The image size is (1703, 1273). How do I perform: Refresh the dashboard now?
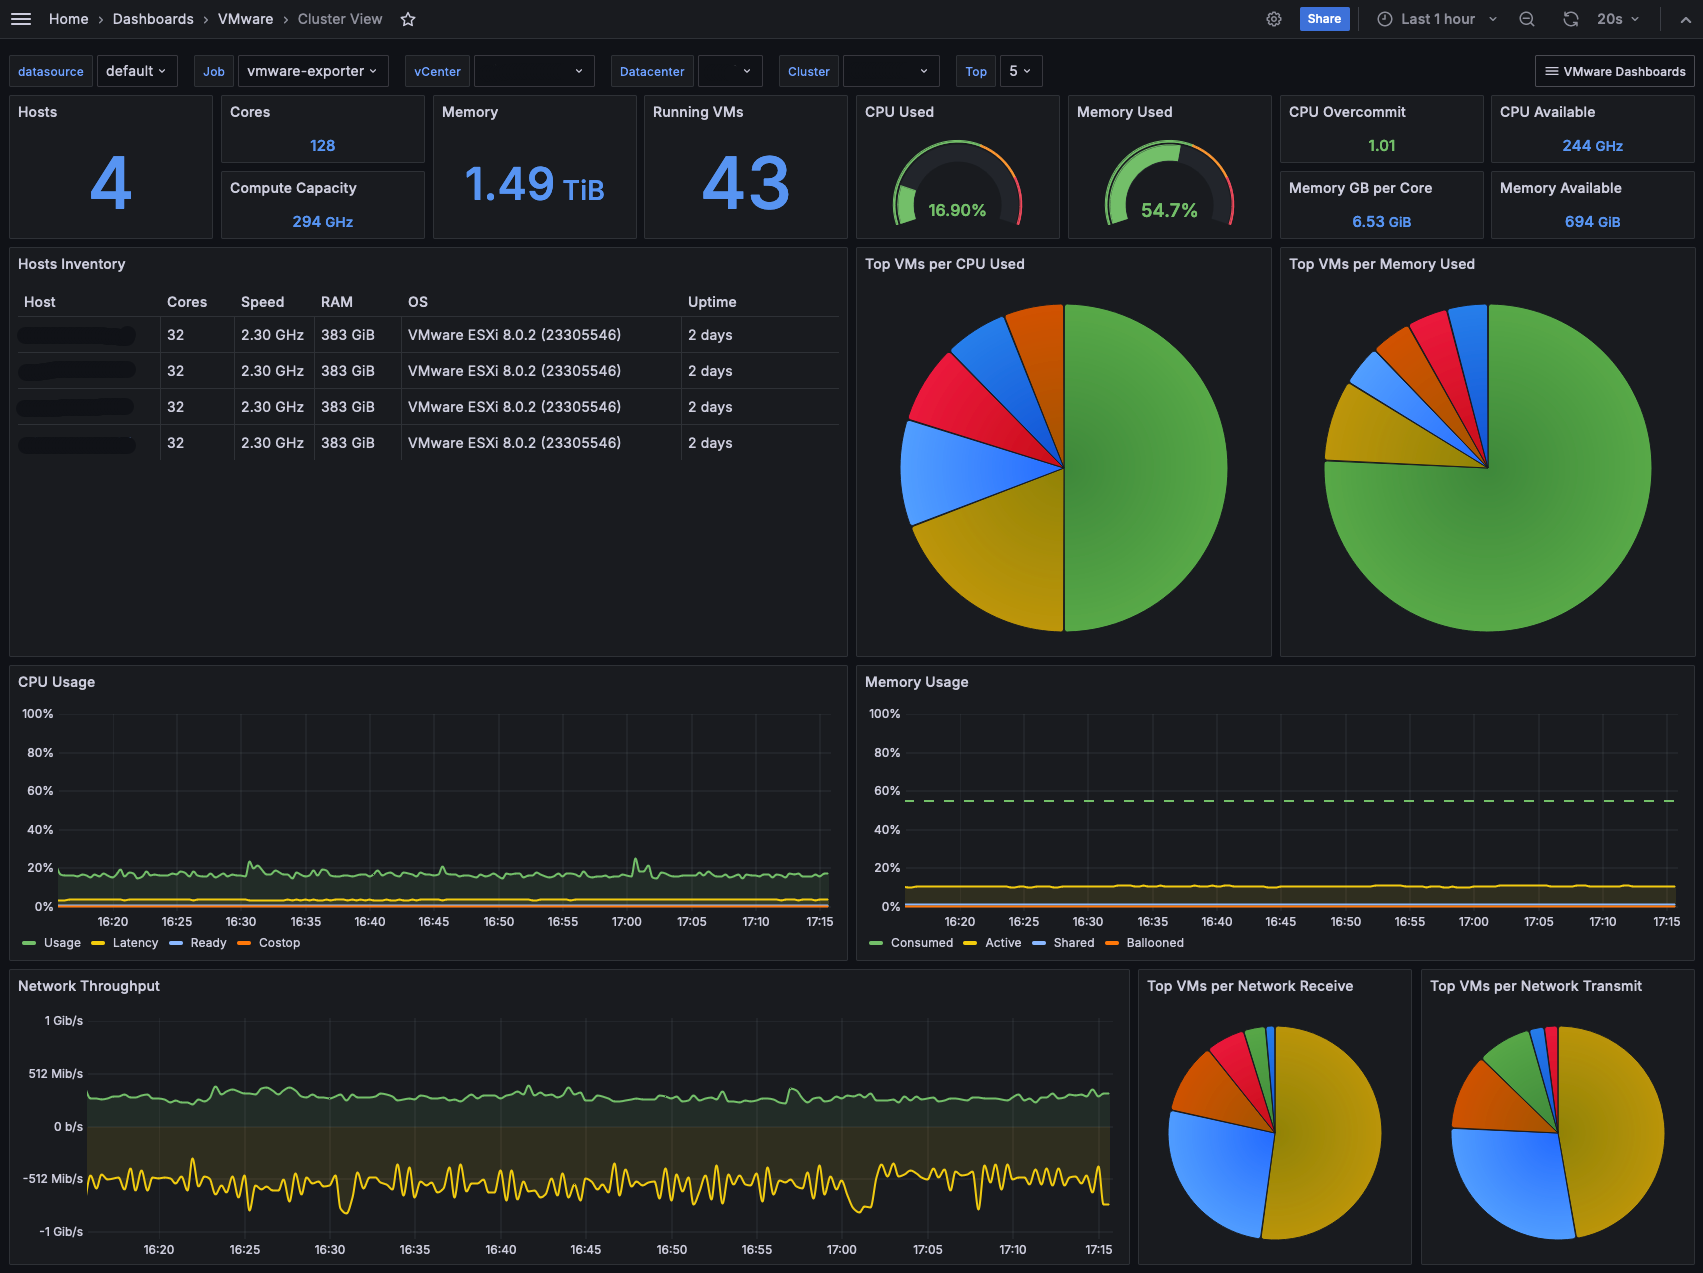[1571, 19]
